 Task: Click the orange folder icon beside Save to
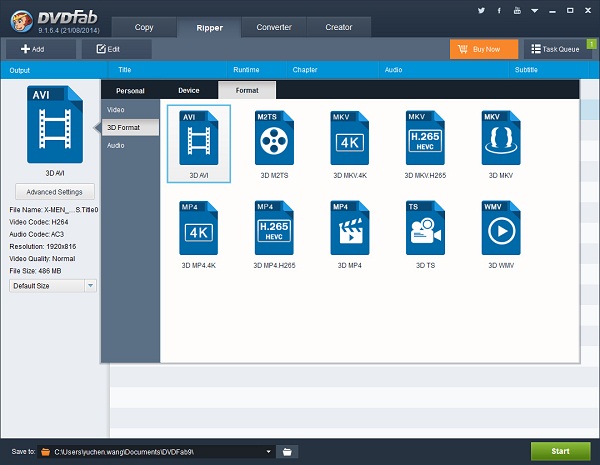[x=46, y=452]
